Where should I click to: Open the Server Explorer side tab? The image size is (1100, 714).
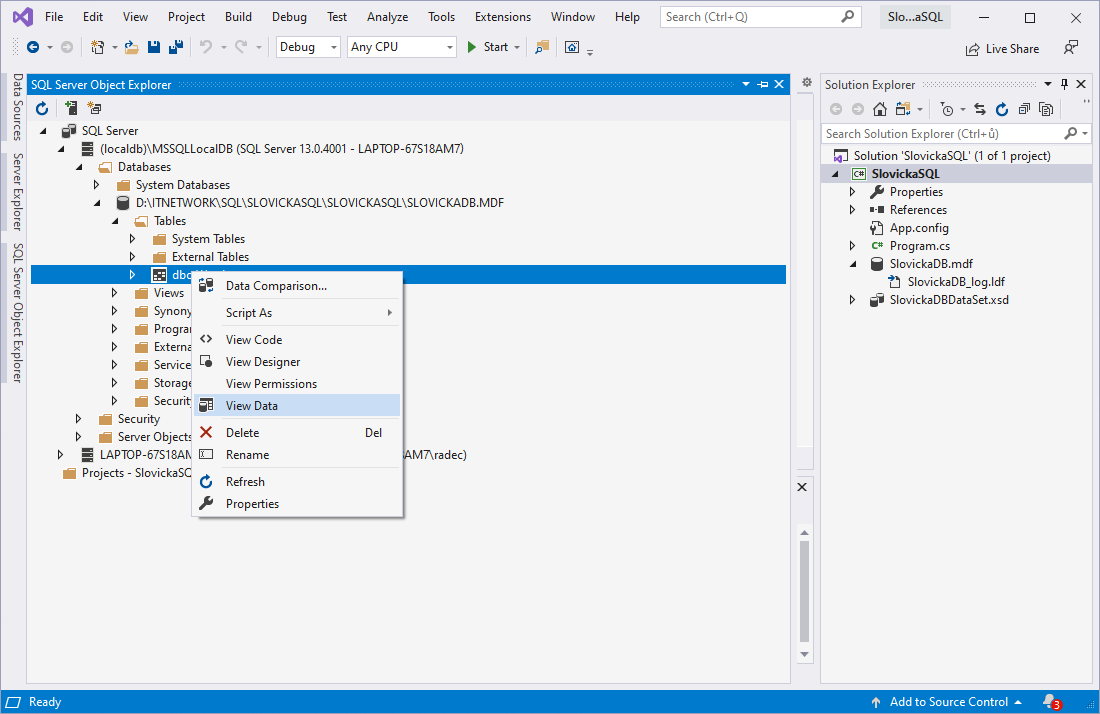18,192
